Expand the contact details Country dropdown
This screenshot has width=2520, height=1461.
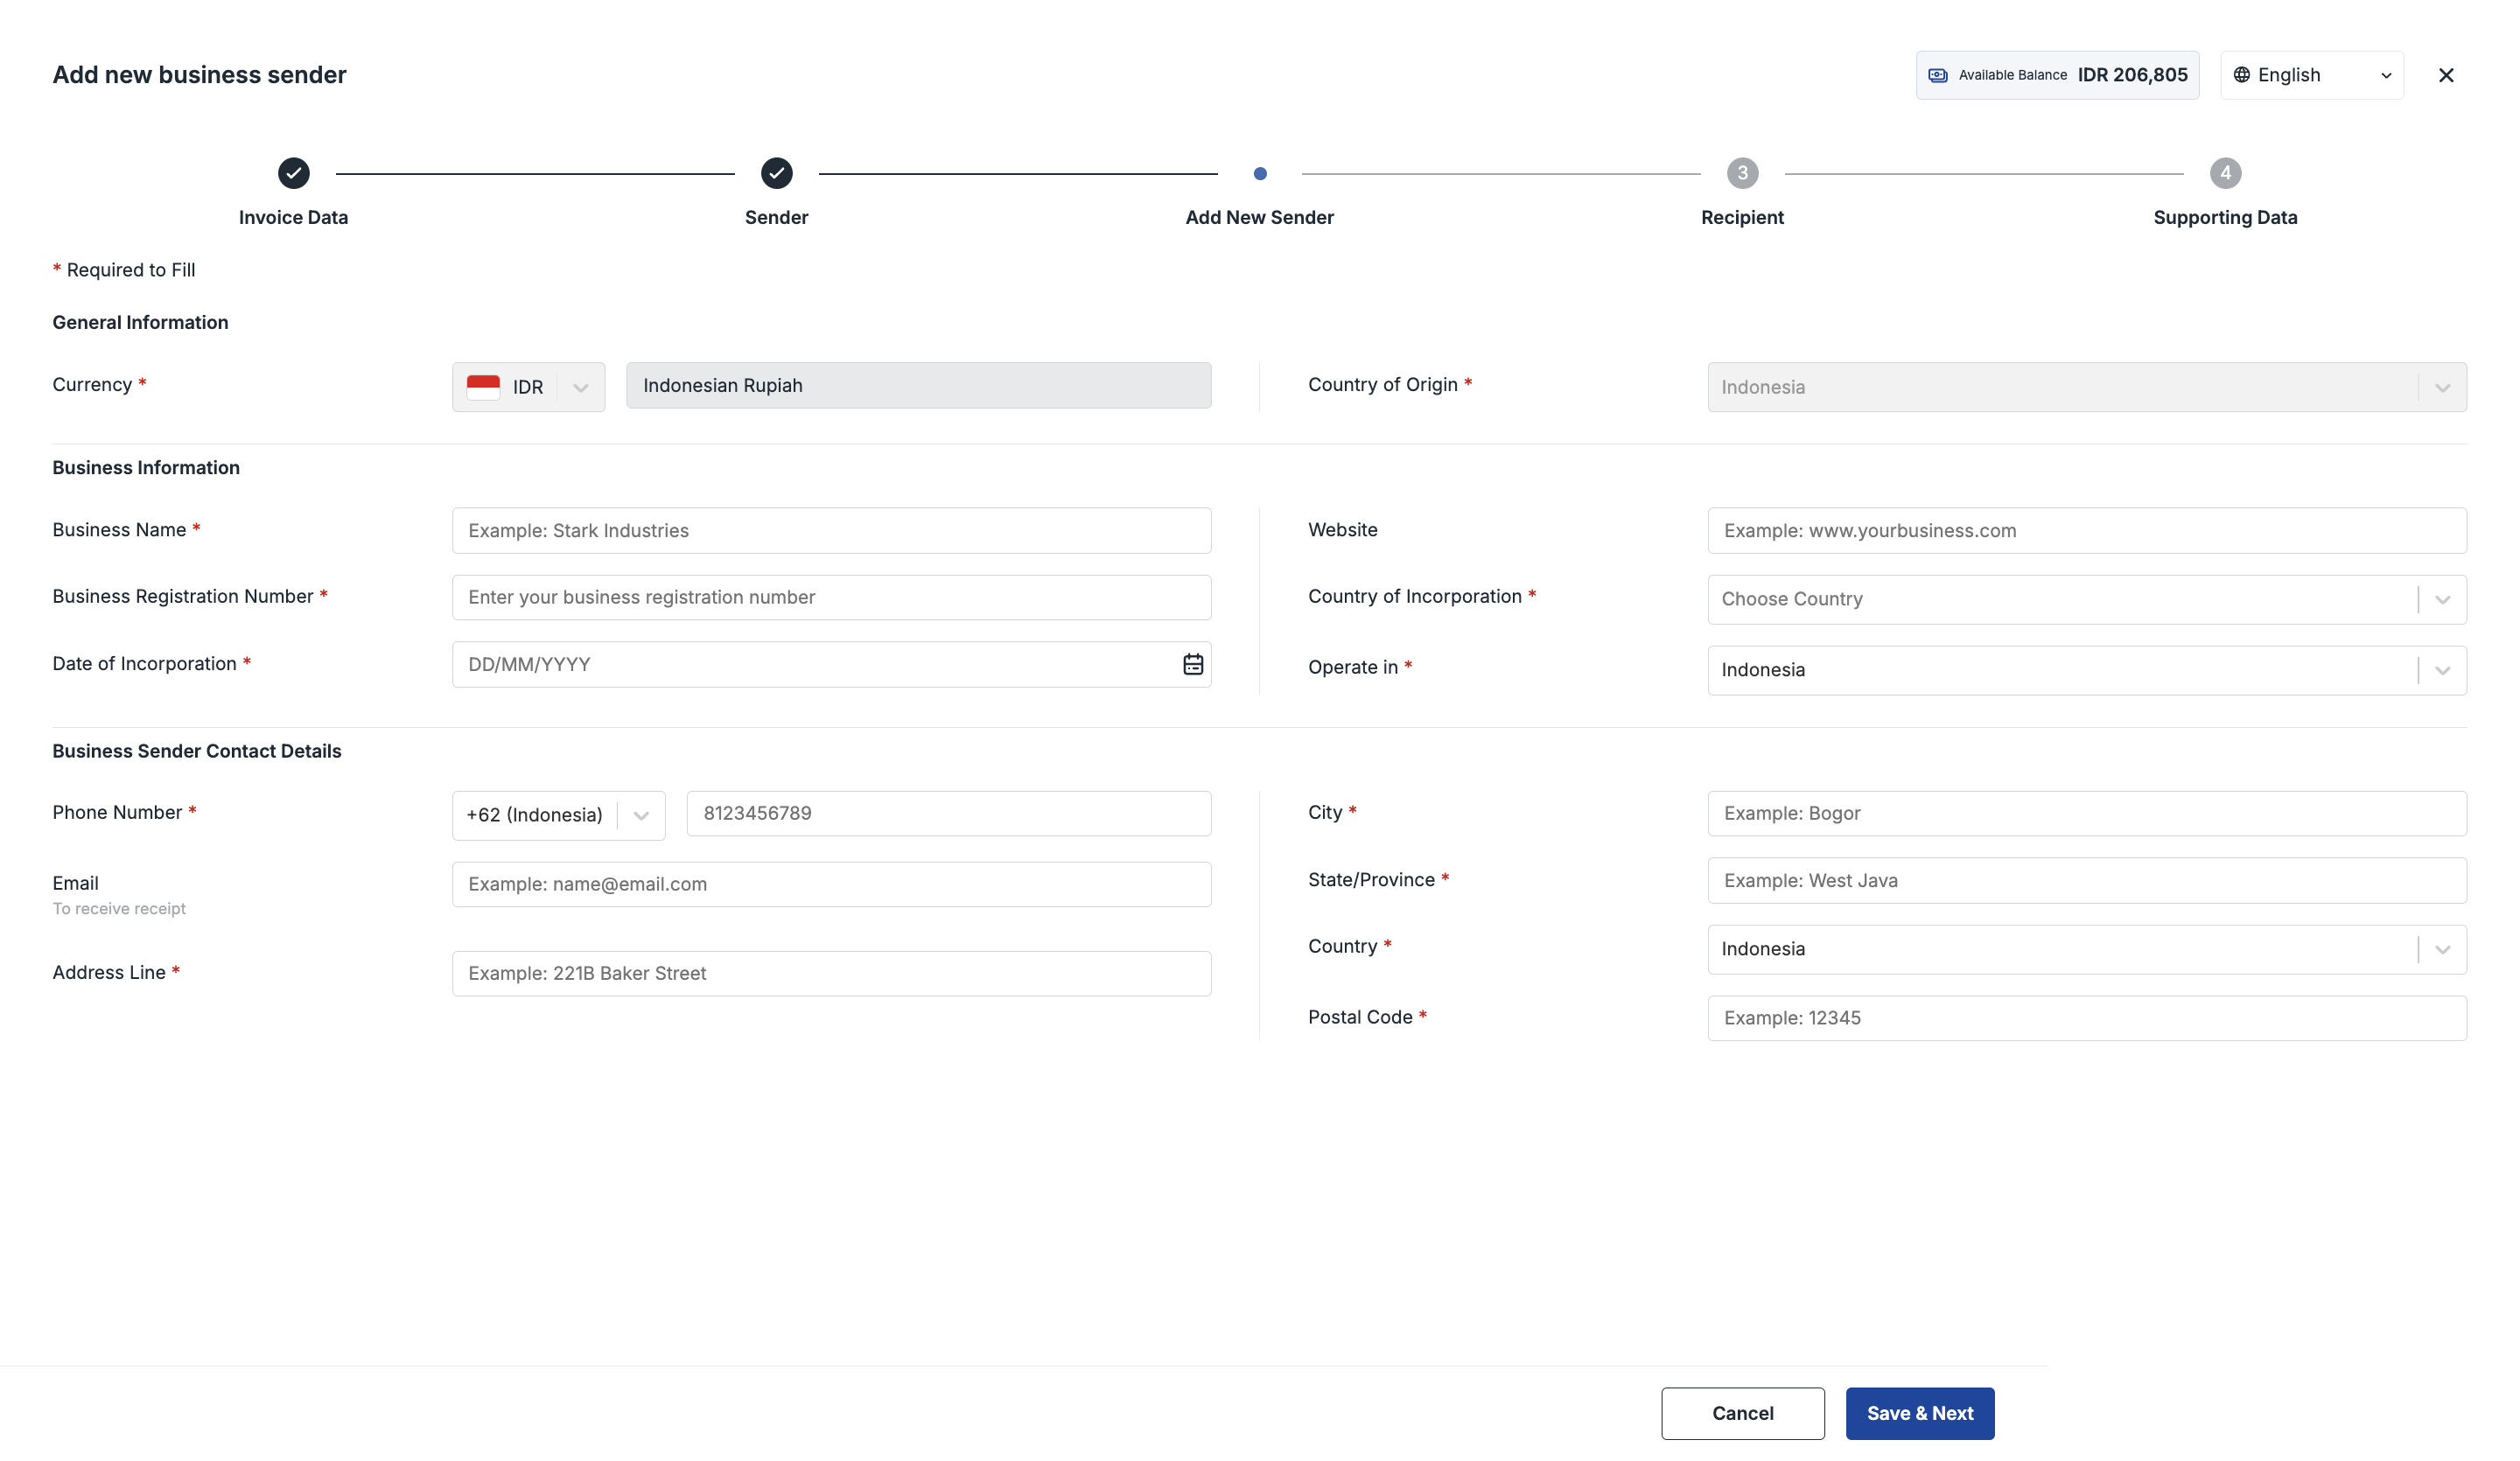tap(2442, 949)
